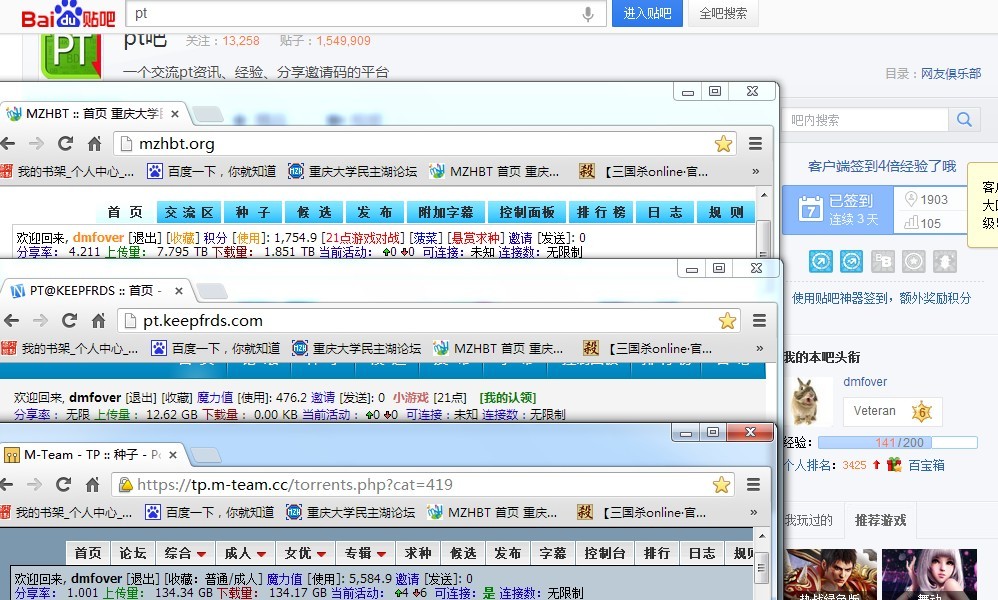Bookmark star in pt.keepfrds.com address bar

click(x=727, y=321)
